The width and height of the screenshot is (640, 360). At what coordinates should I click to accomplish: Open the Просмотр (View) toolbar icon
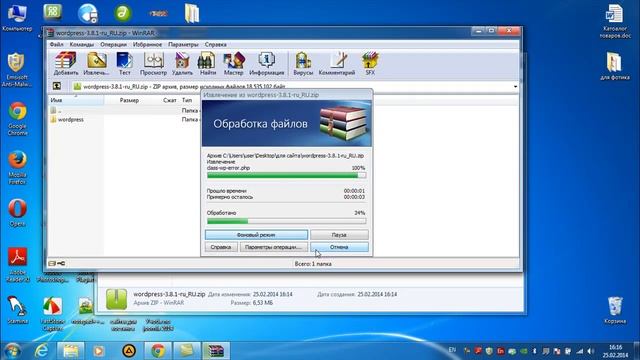[x=153, y=63]
